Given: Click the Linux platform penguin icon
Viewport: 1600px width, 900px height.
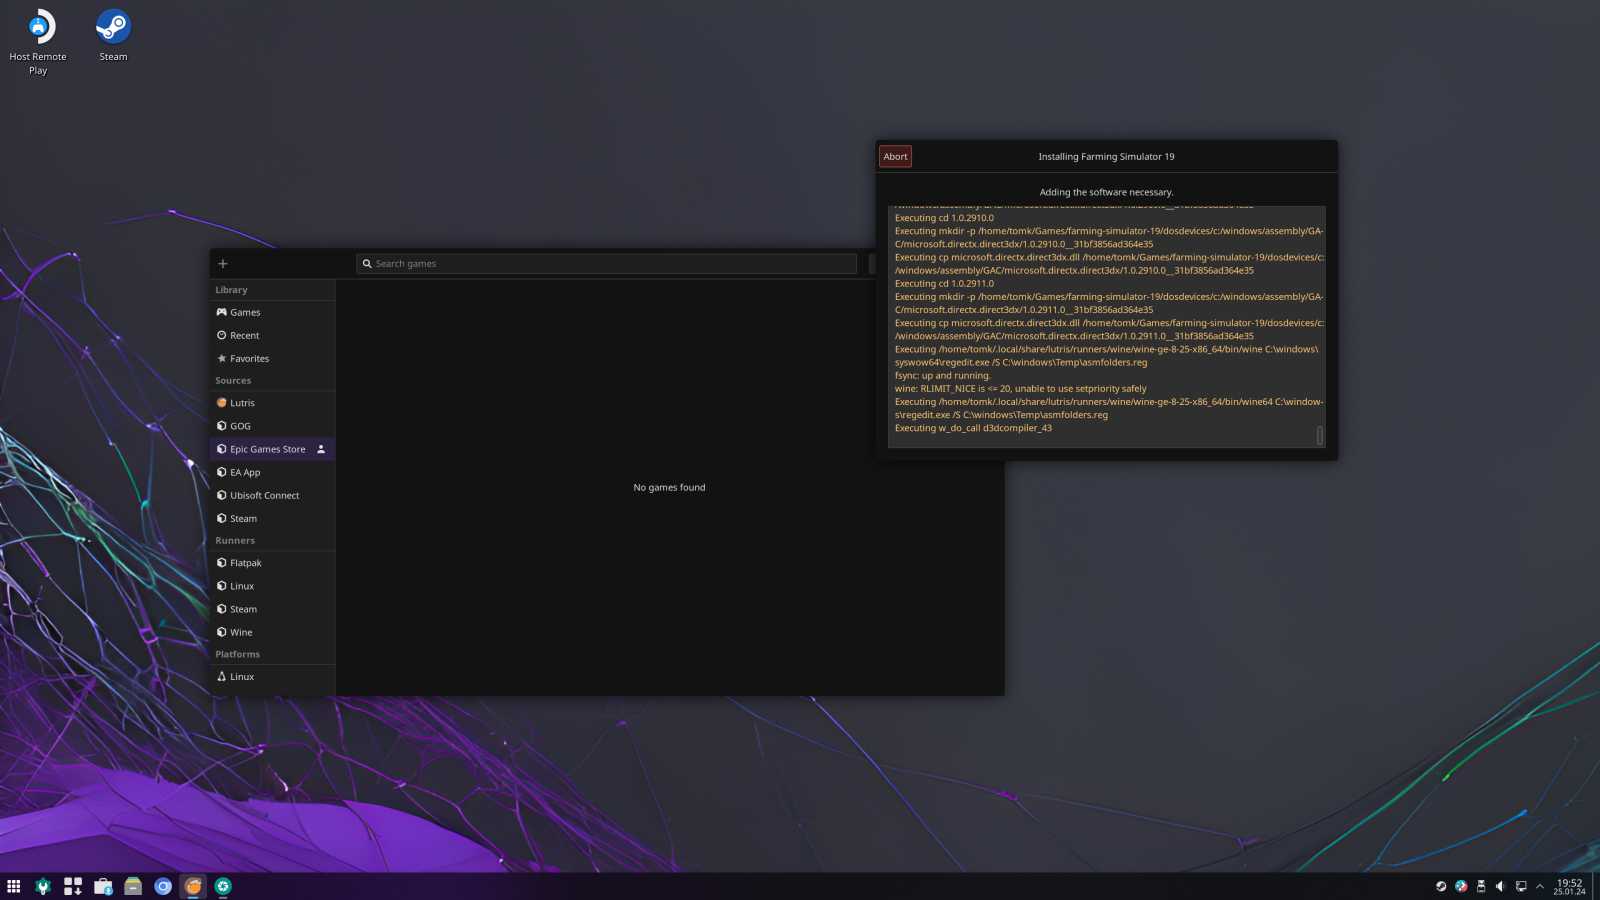Looking at the screenshot, I should [x=222, y=677].
